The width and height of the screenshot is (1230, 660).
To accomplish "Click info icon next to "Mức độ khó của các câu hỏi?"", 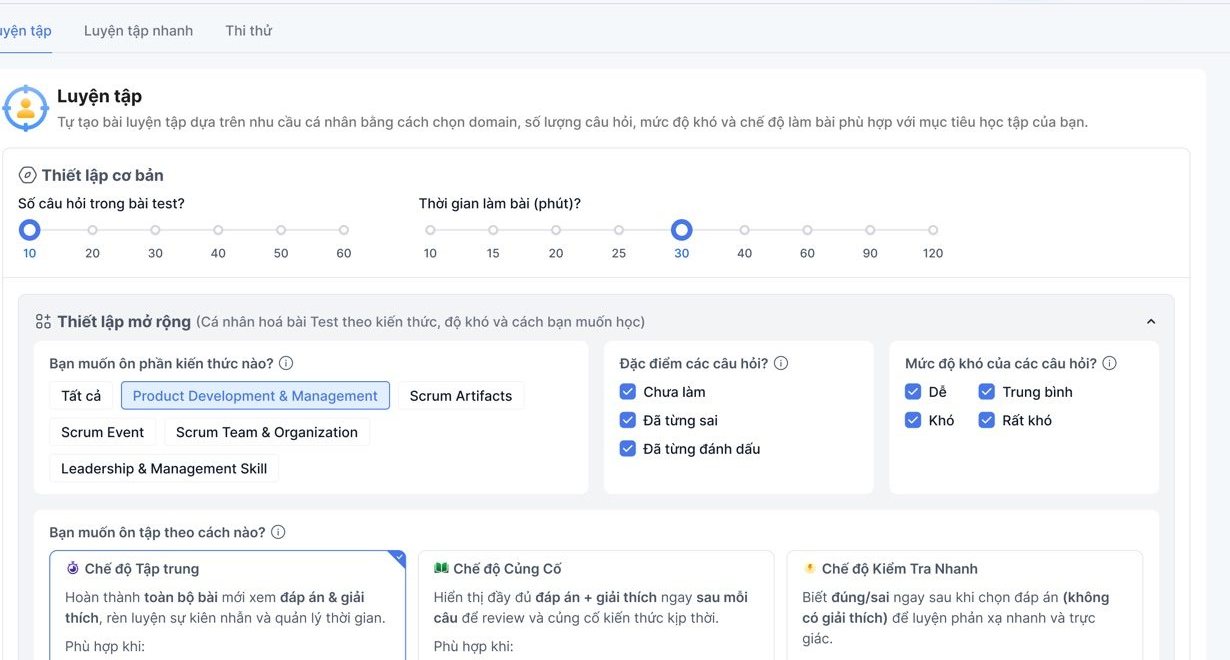I will [1109, 364].
